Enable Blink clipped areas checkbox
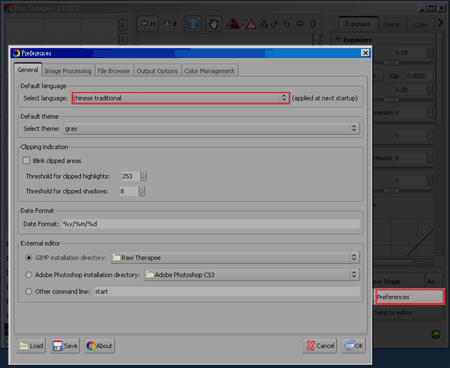The image size is (450, 368). [x=26, y=160]
